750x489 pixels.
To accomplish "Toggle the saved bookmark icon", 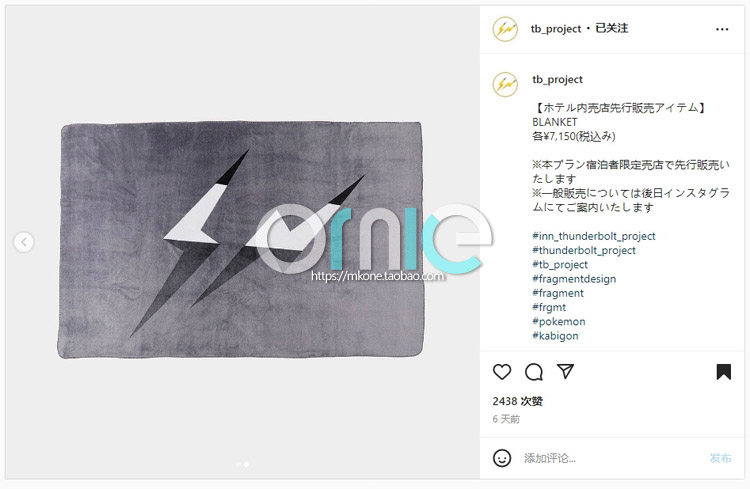I will 723,372.
